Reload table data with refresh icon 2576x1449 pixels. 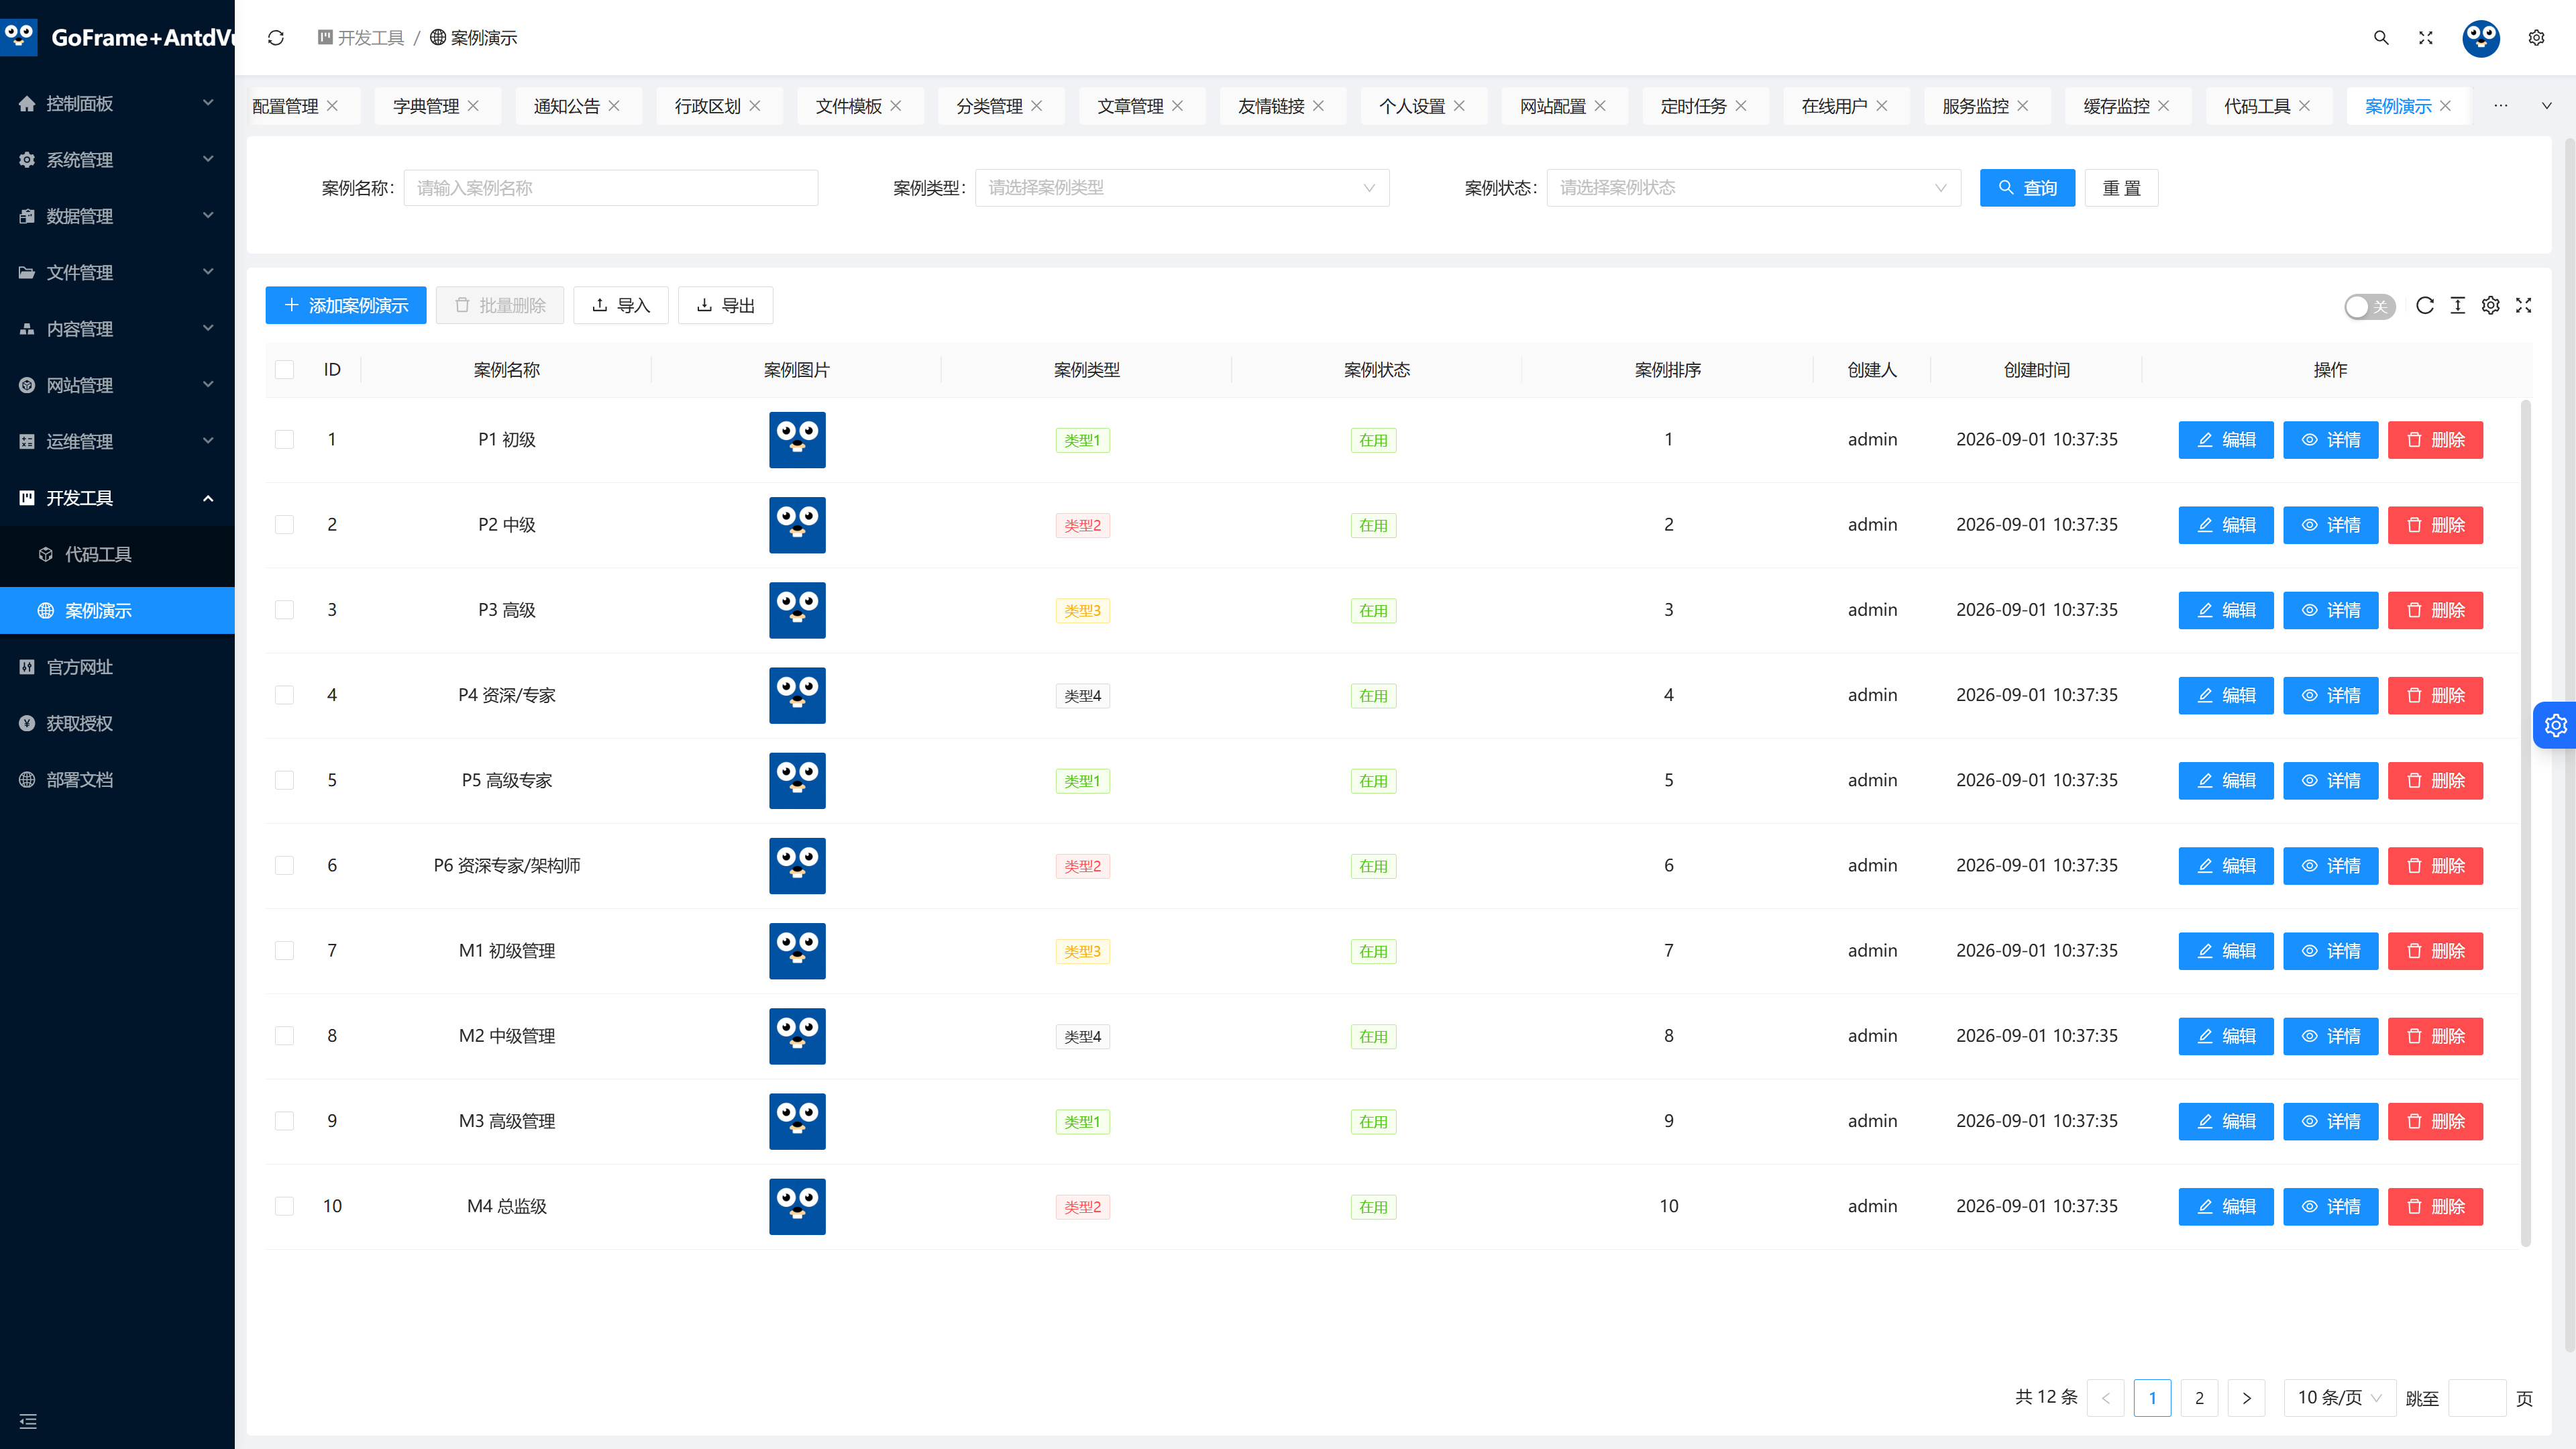click(2425, 305)
